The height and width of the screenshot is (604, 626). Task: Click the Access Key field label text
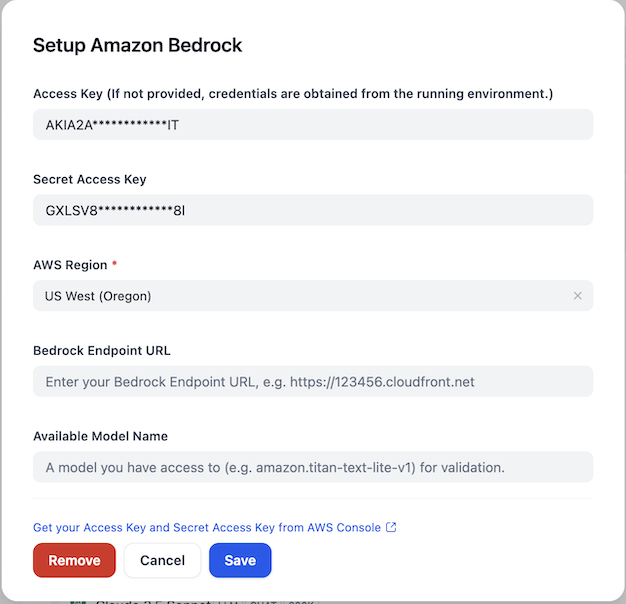tap(293, 94)
